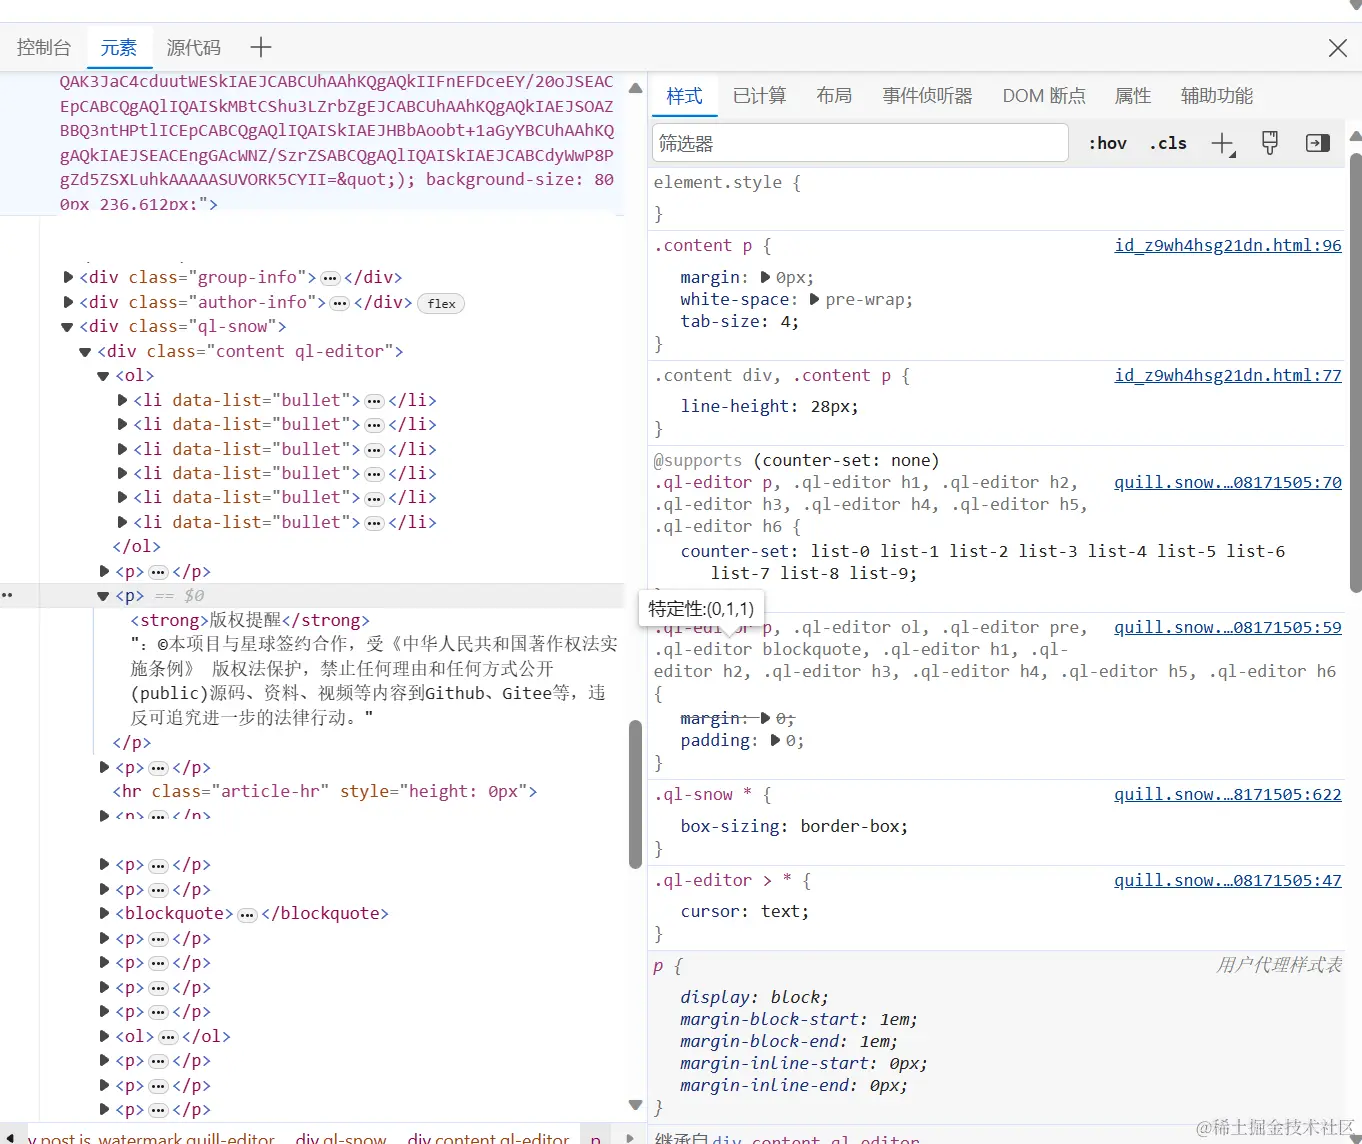Click the element.style rule header
The image size is (1362, 1144).
(x=727, y=183)
